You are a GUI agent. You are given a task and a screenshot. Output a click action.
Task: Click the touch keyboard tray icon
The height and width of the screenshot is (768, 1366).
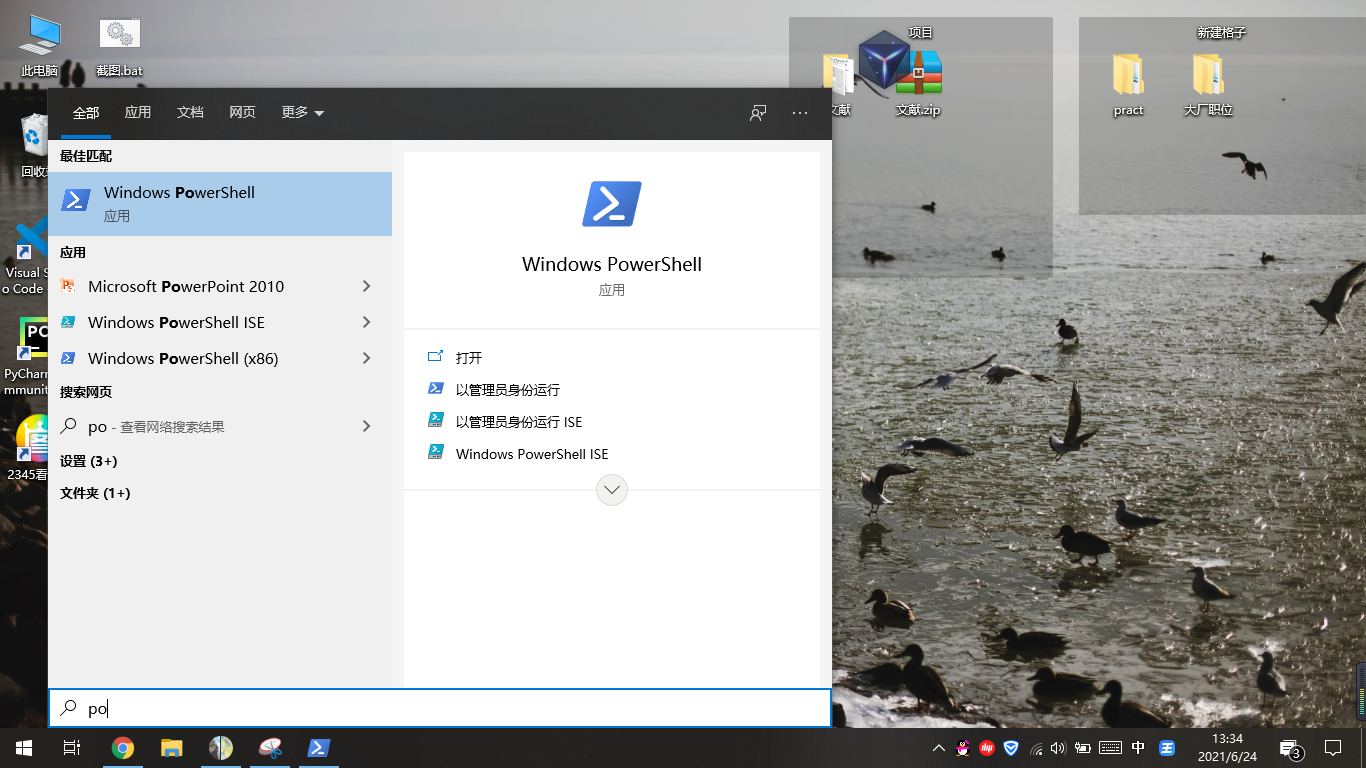[1110, 748]
